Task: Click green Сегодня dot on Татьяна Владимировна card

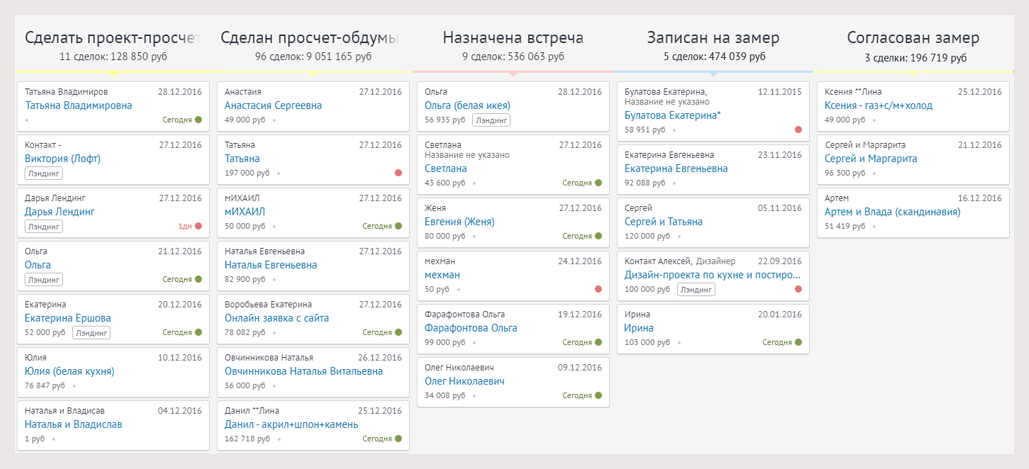Action: coord(199,119)
